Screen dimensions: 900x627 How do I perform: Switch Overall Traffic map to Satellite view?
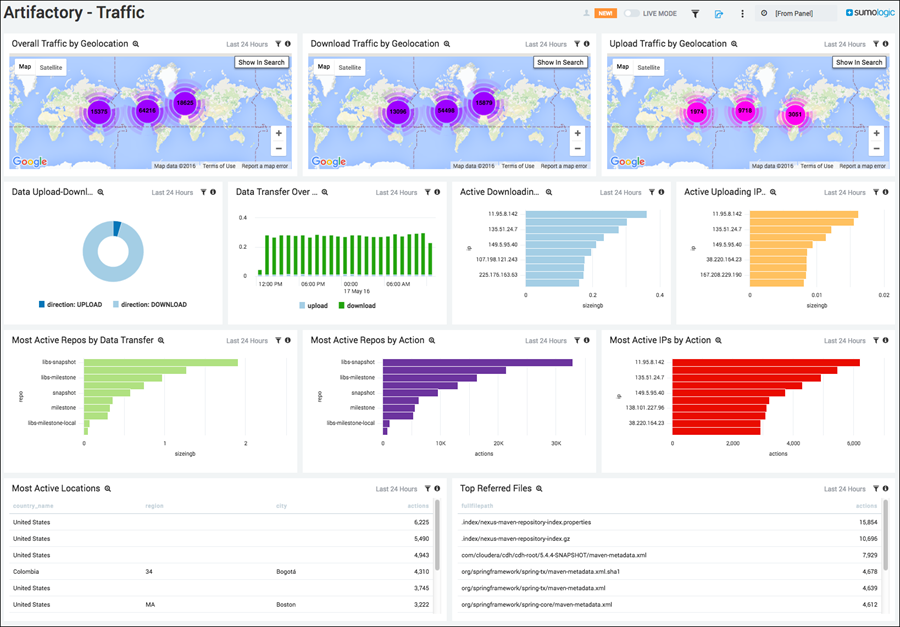point(51,67)
